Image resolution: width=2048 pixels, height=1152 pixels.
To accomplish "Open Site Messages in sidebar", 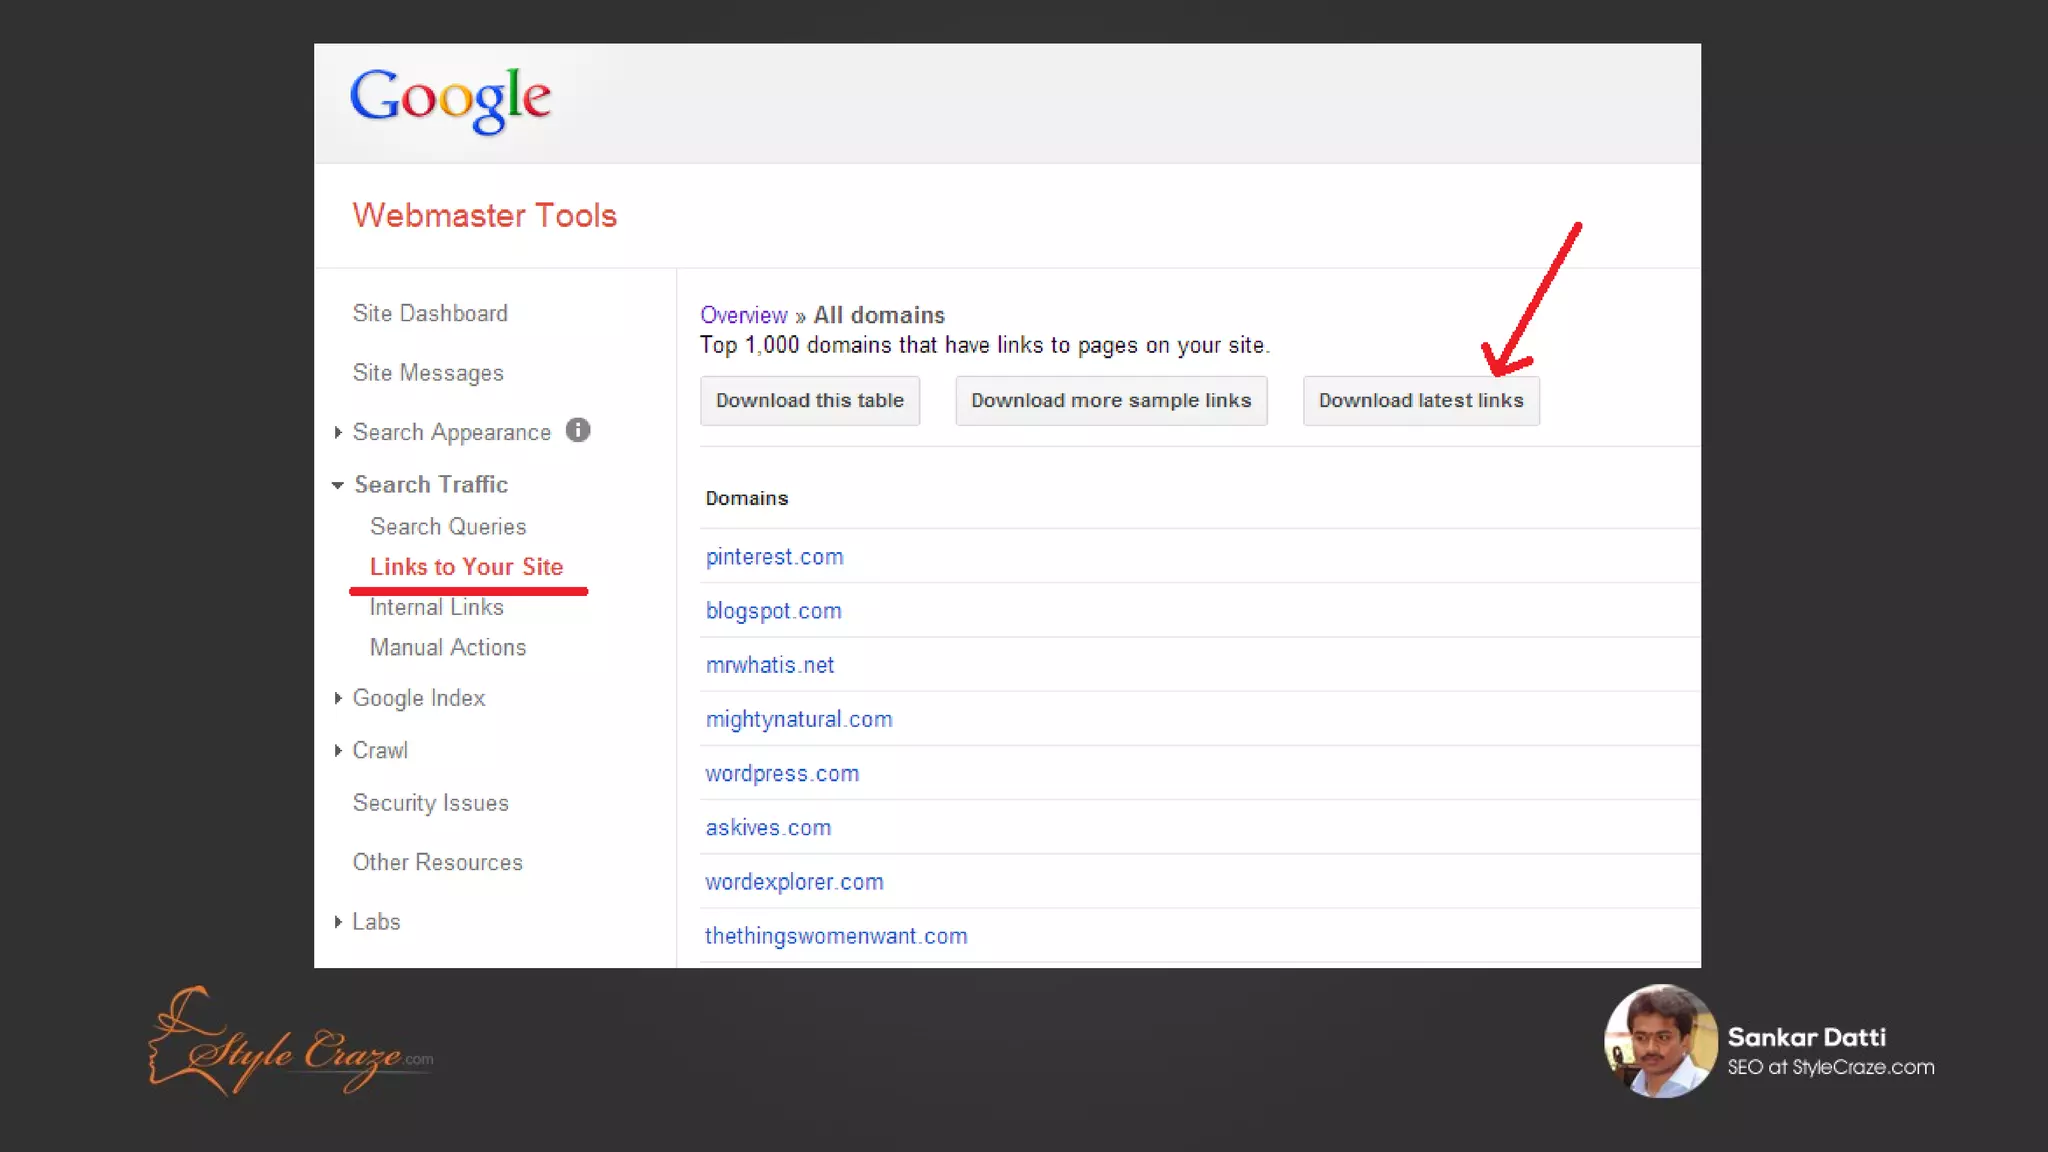I will (x=428, y=373).
